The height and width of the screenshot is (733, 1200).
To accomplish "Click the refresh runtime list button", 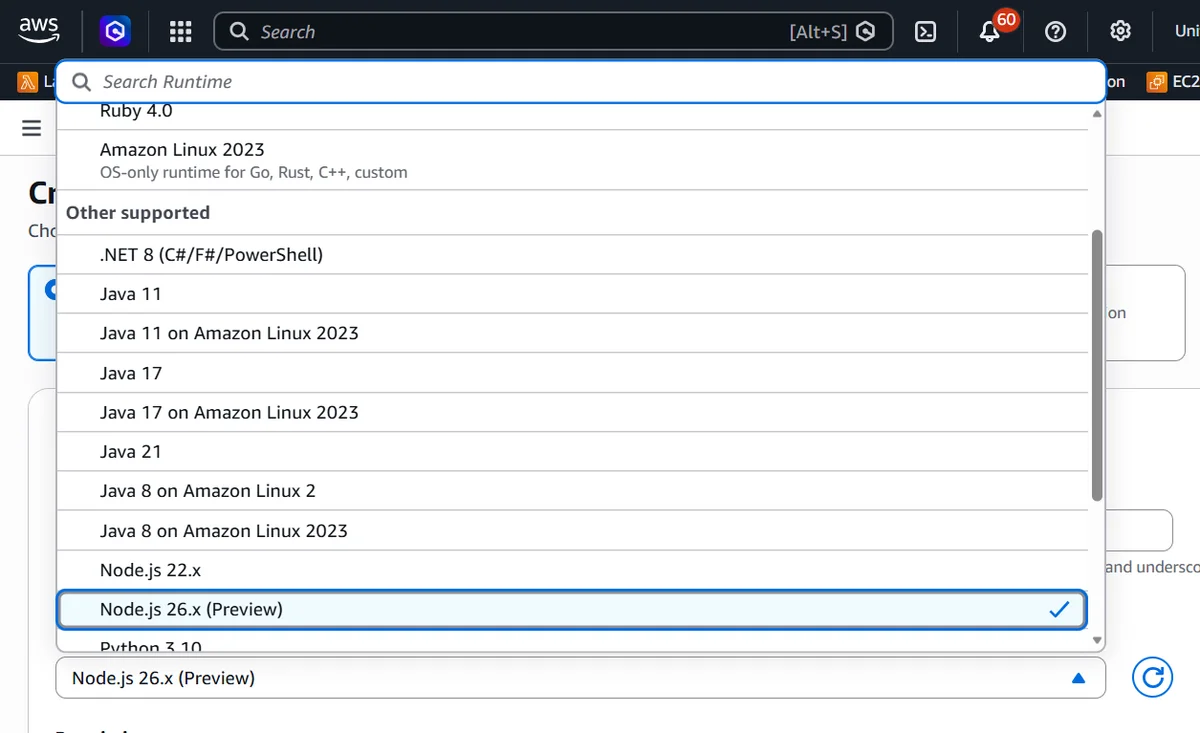I will (x=1152, y=678).
